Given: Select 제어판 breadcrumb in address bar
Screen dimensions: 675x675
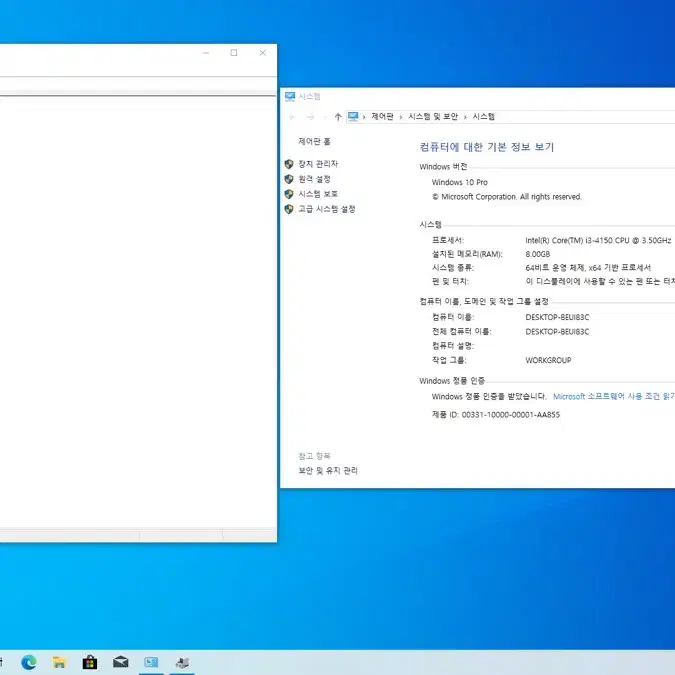Looking at the screenshot, I should pyautogui.click(x=382, y=117).
